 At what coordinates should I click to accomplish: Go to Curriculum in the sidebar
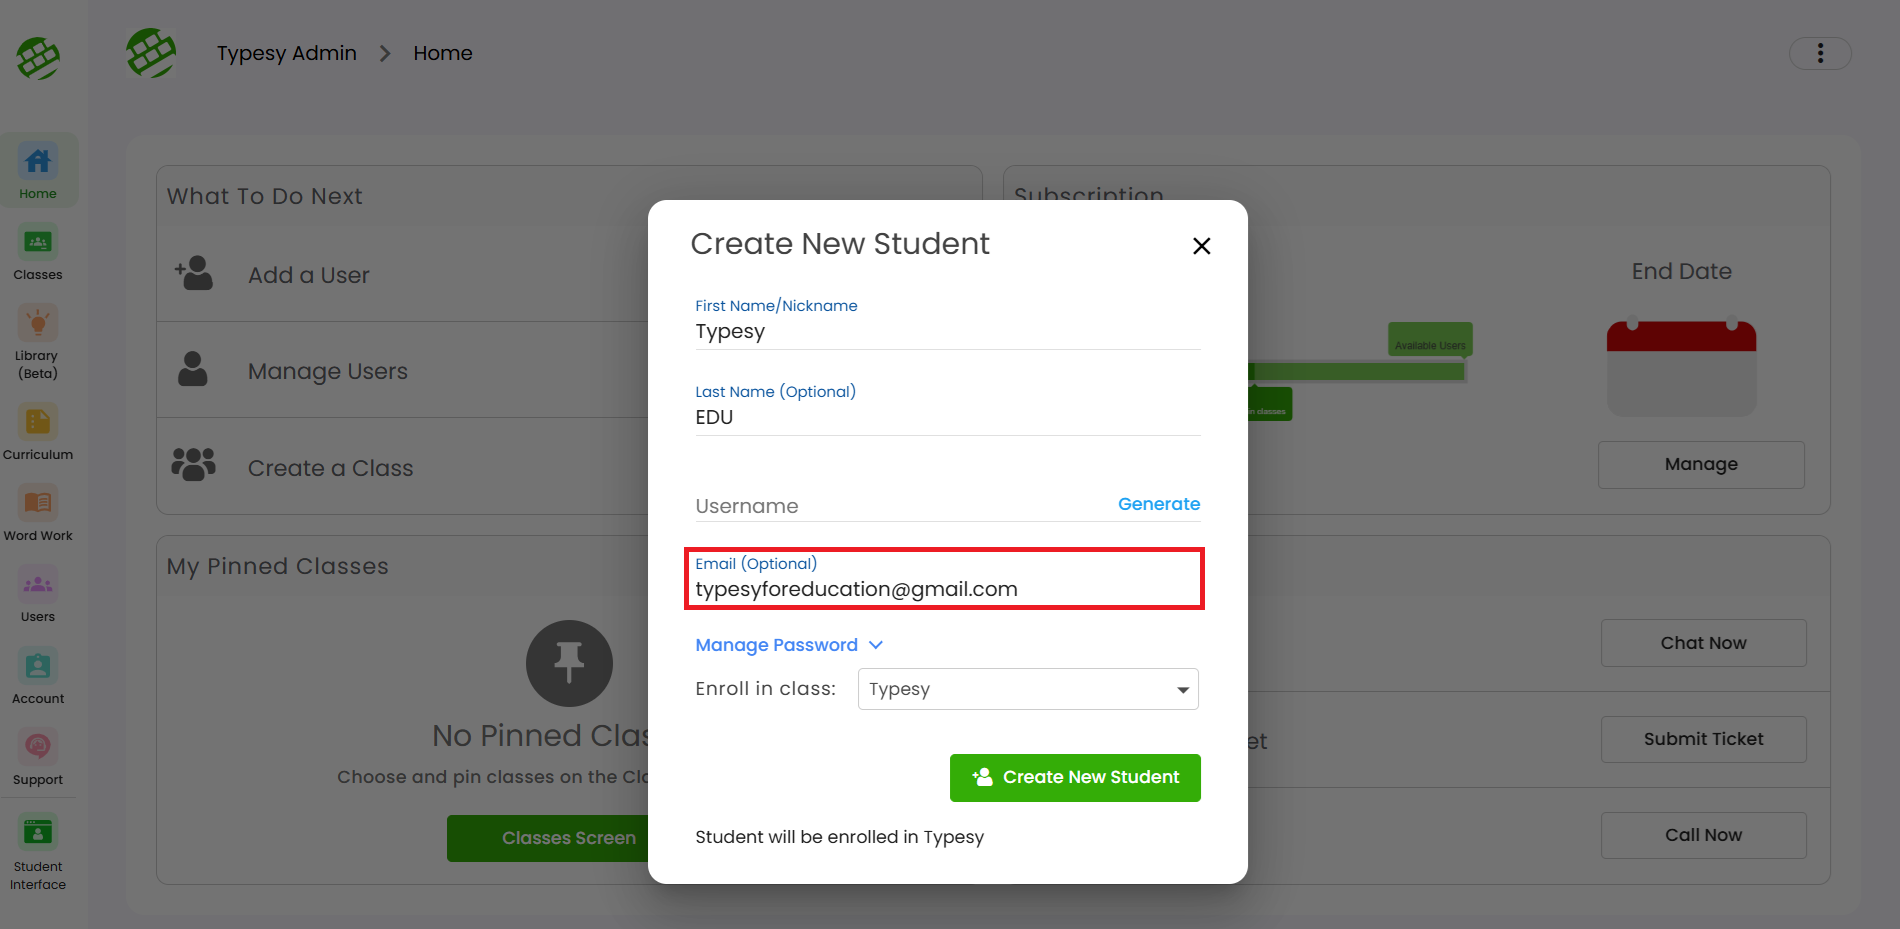pos(38,432)
